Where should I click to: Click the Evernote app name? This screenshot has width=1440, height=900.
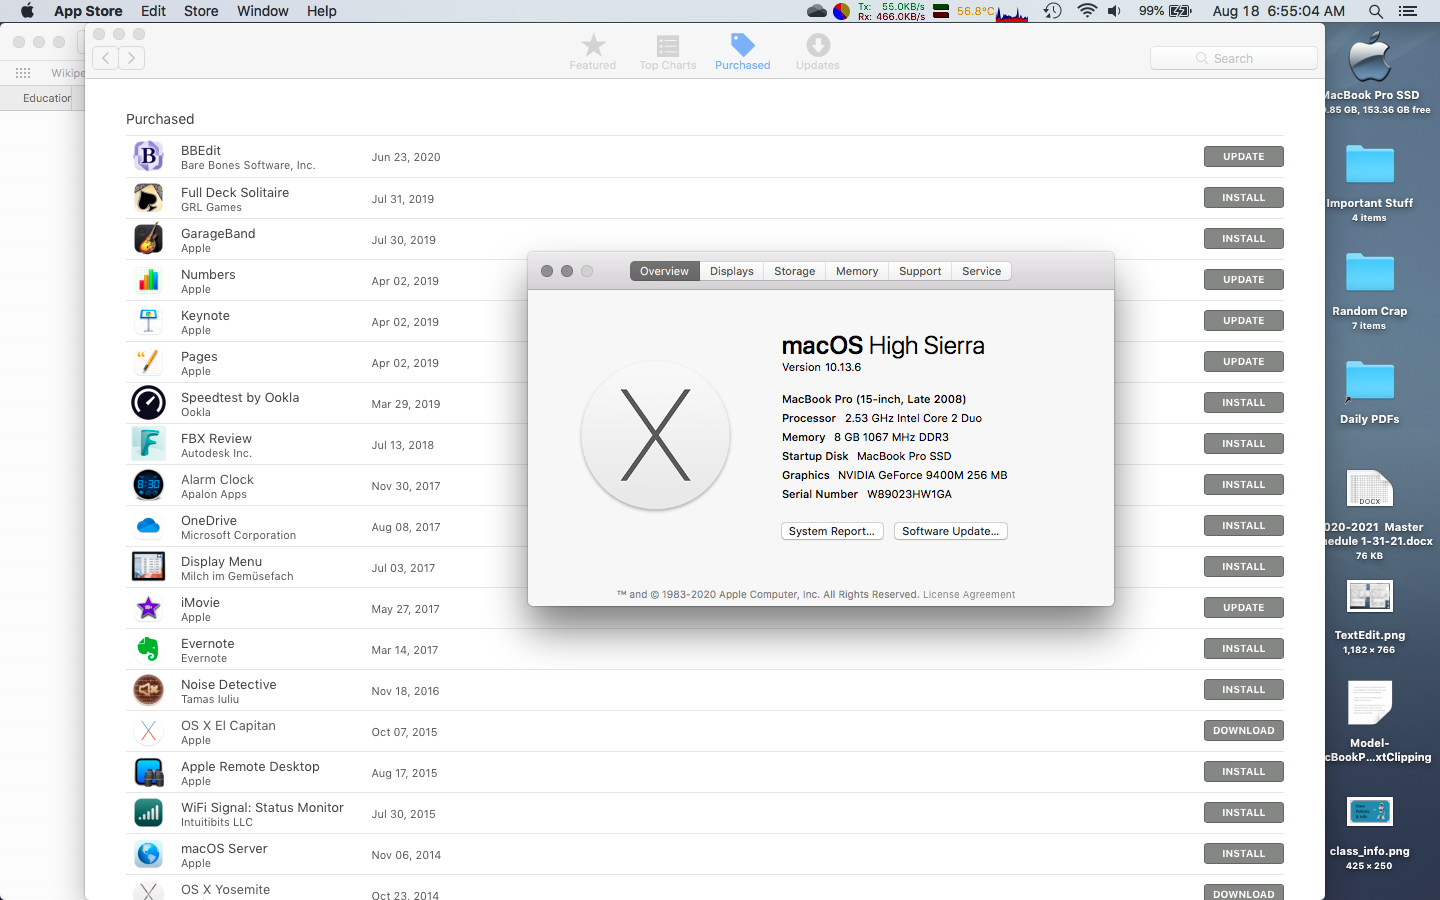(208, 644)
